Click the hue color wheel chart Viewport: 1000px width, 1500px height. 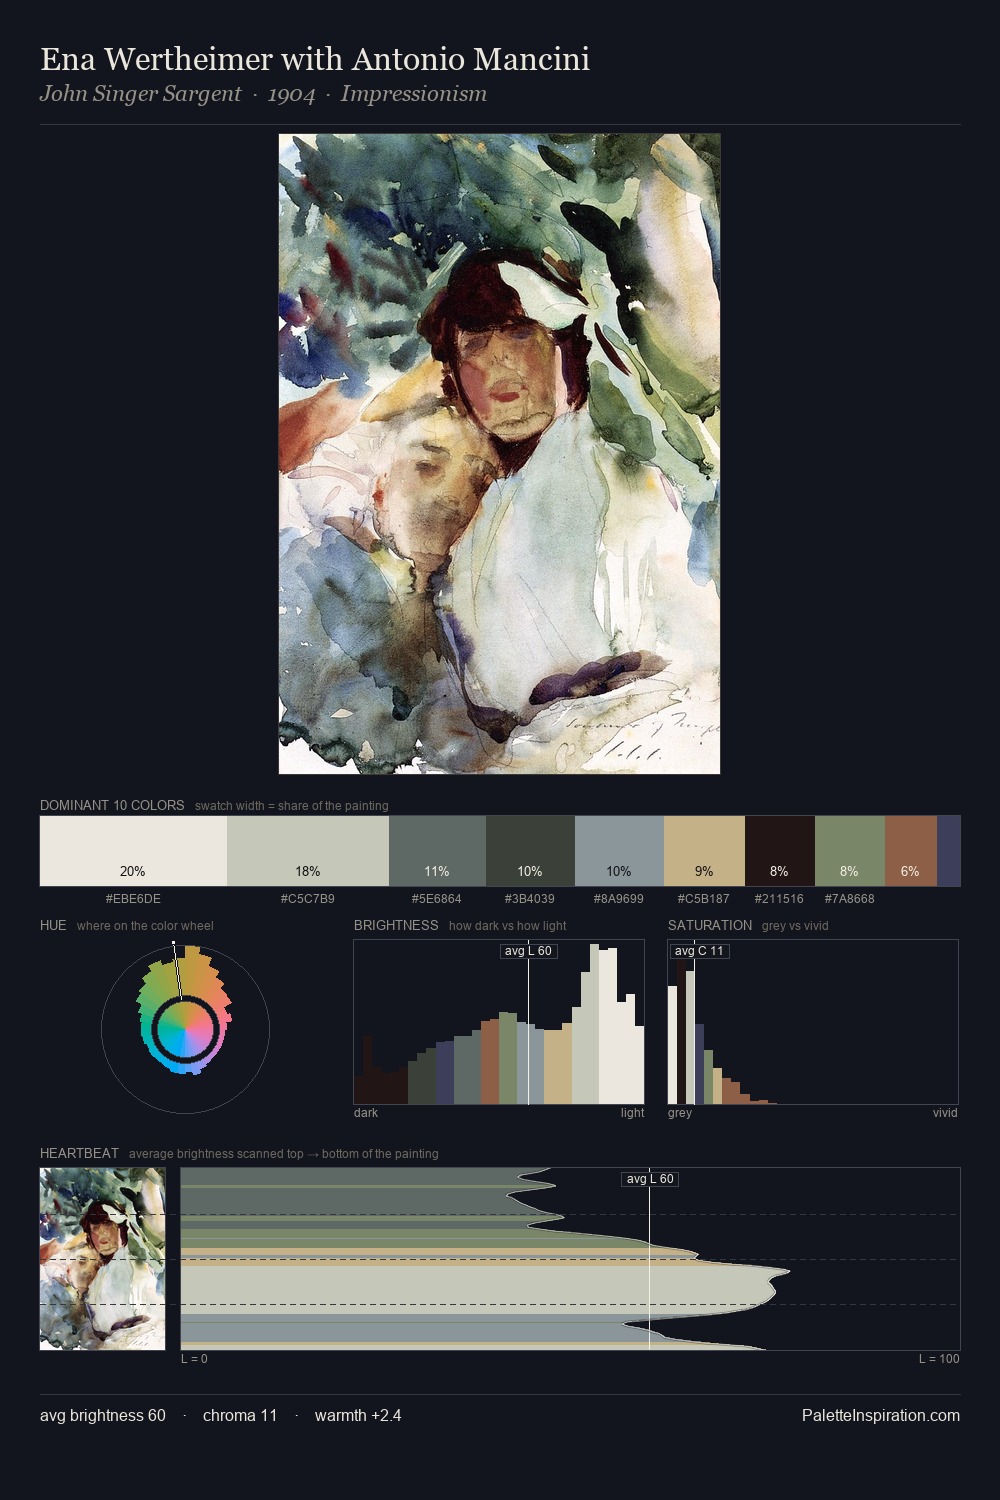185,1028
